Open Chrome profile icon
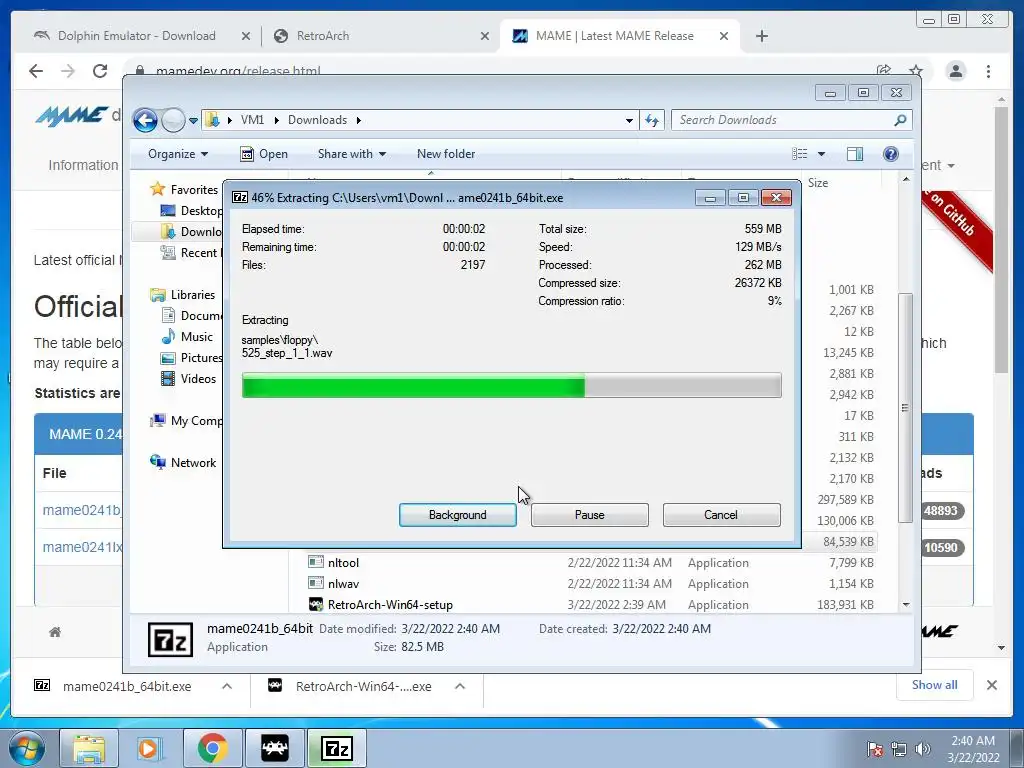1024x768 pixels. 956,71
